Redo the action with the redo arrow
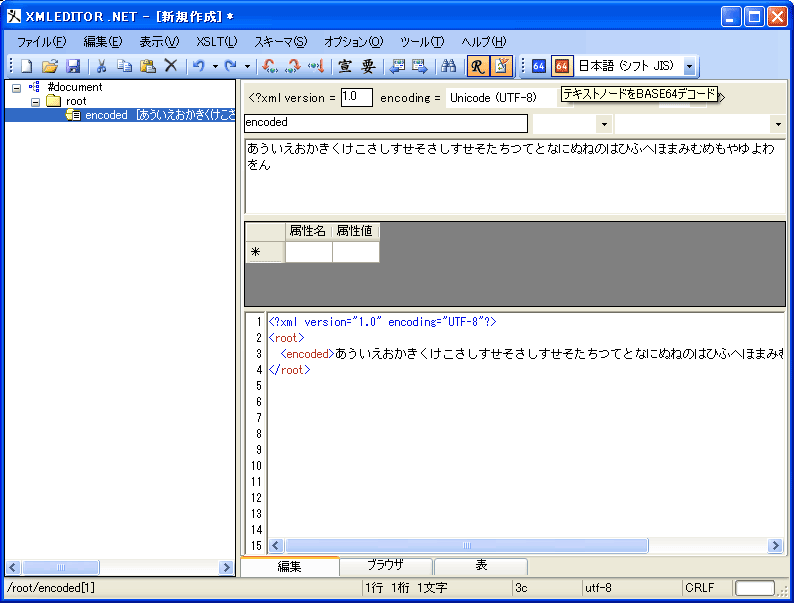Image resolution: width=794 pixels, height=603 pixels. [x=231, y=66]
